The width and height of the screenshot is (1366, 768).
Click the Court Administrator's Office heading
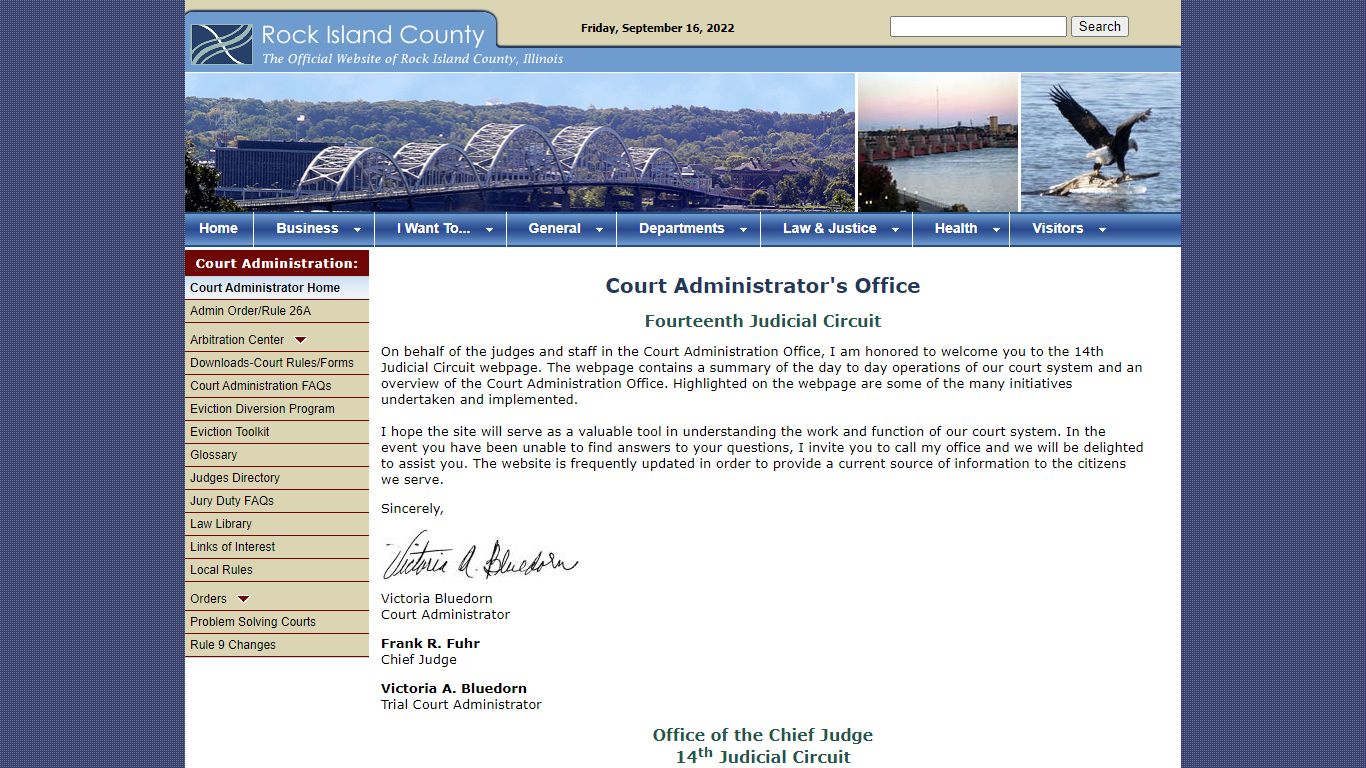tap(763, 286)
